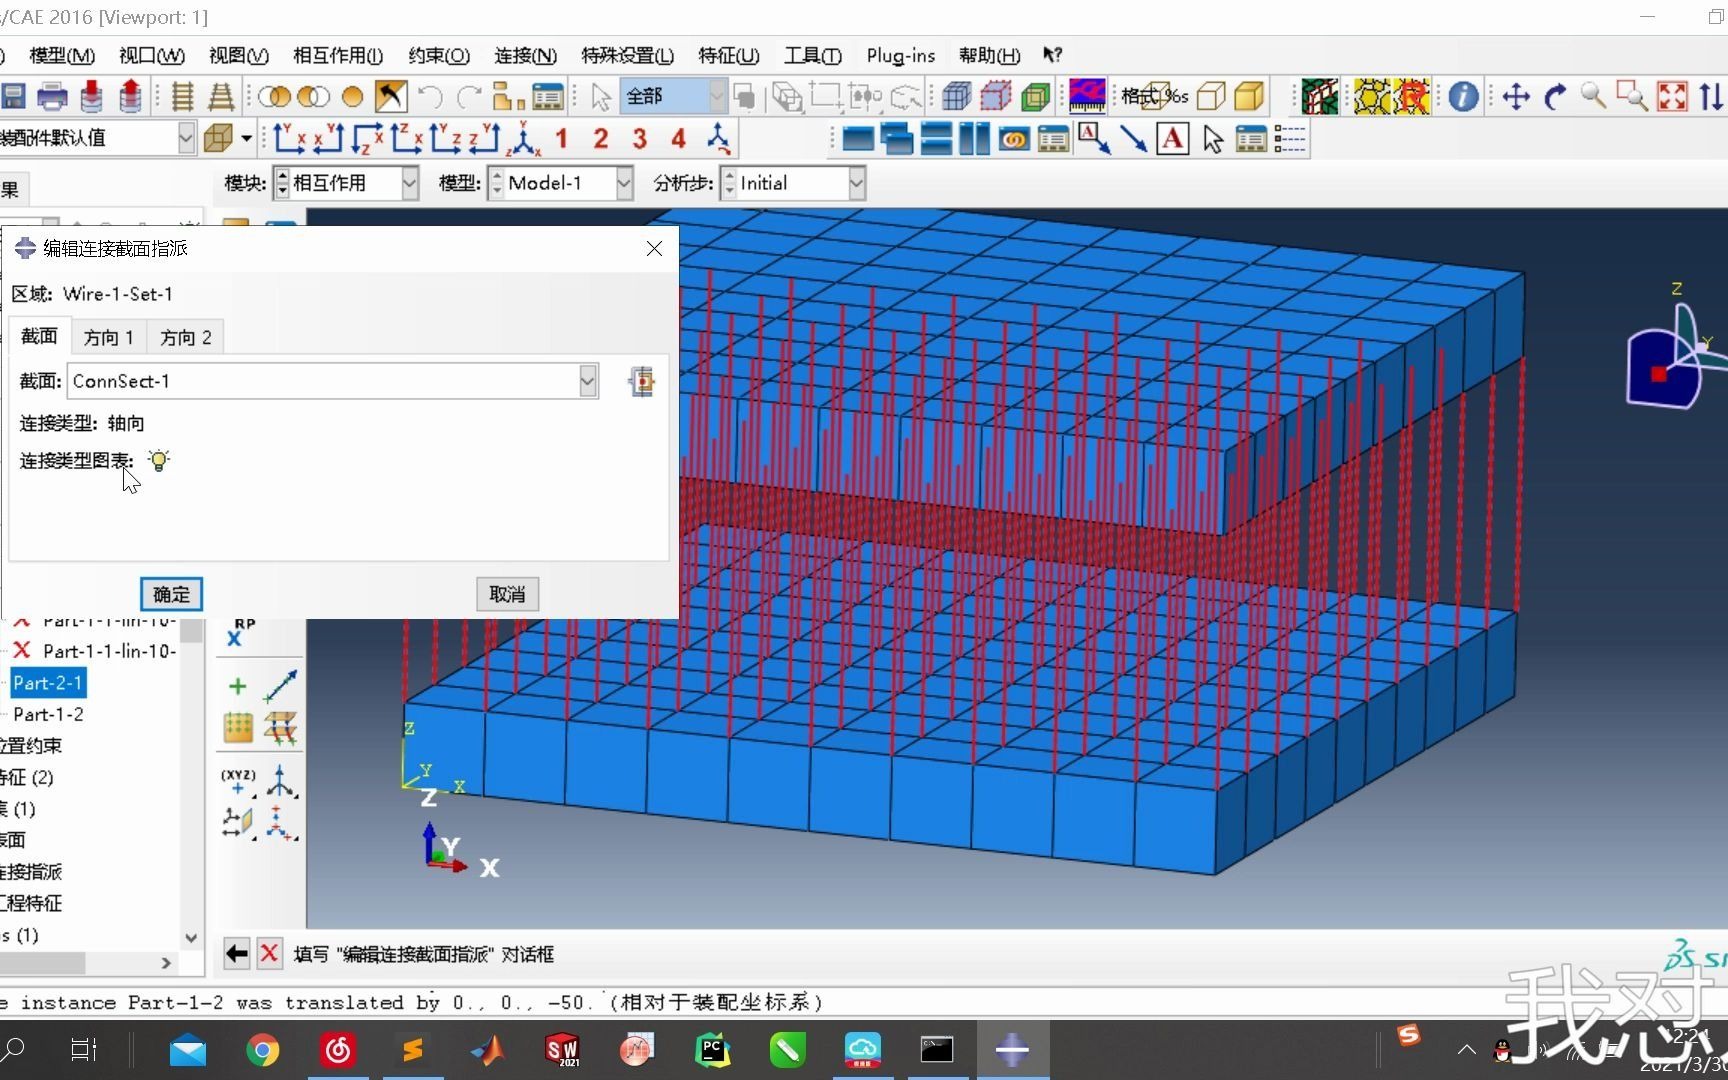1728x1080 pixels.
Task: Click the color code dialog icon
Action: pyautogui.click(x=1087, y=96)
